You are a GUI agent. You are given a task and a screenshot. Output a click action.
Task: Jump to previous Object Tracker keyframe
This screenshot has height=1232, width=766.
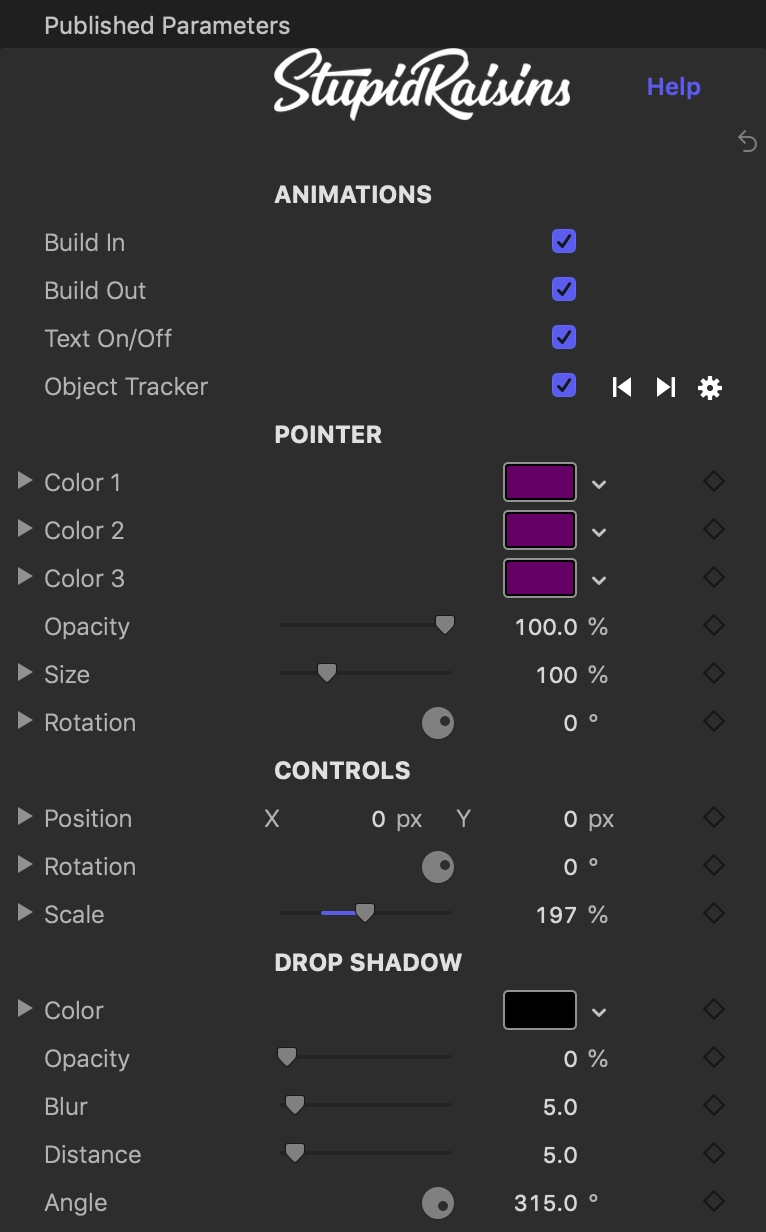coord(622,387)
